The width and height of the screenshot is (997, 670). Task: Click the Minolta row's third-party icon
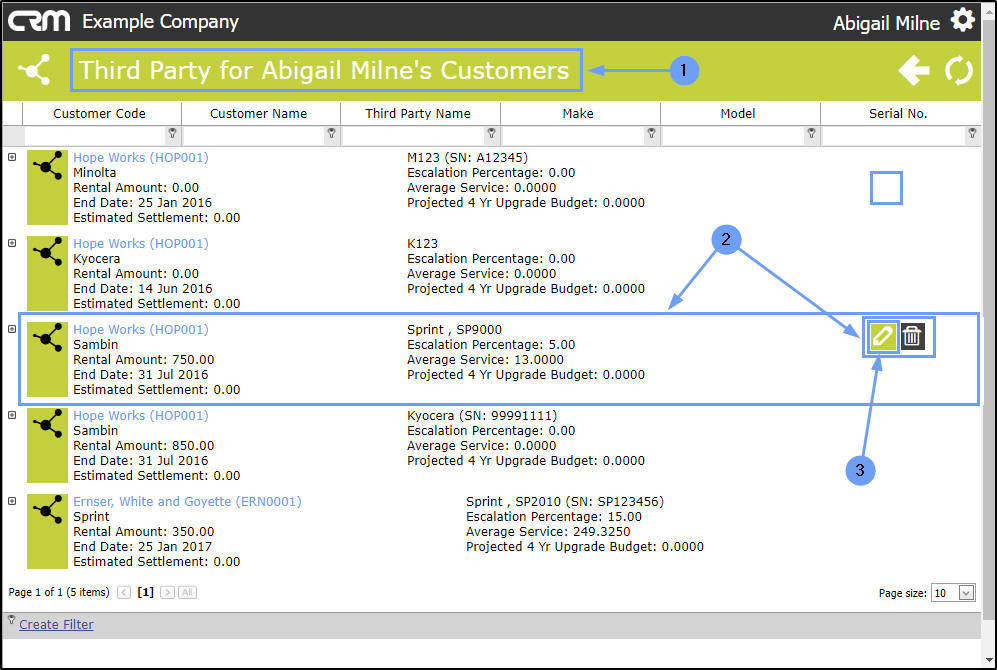tap(47, 188)
